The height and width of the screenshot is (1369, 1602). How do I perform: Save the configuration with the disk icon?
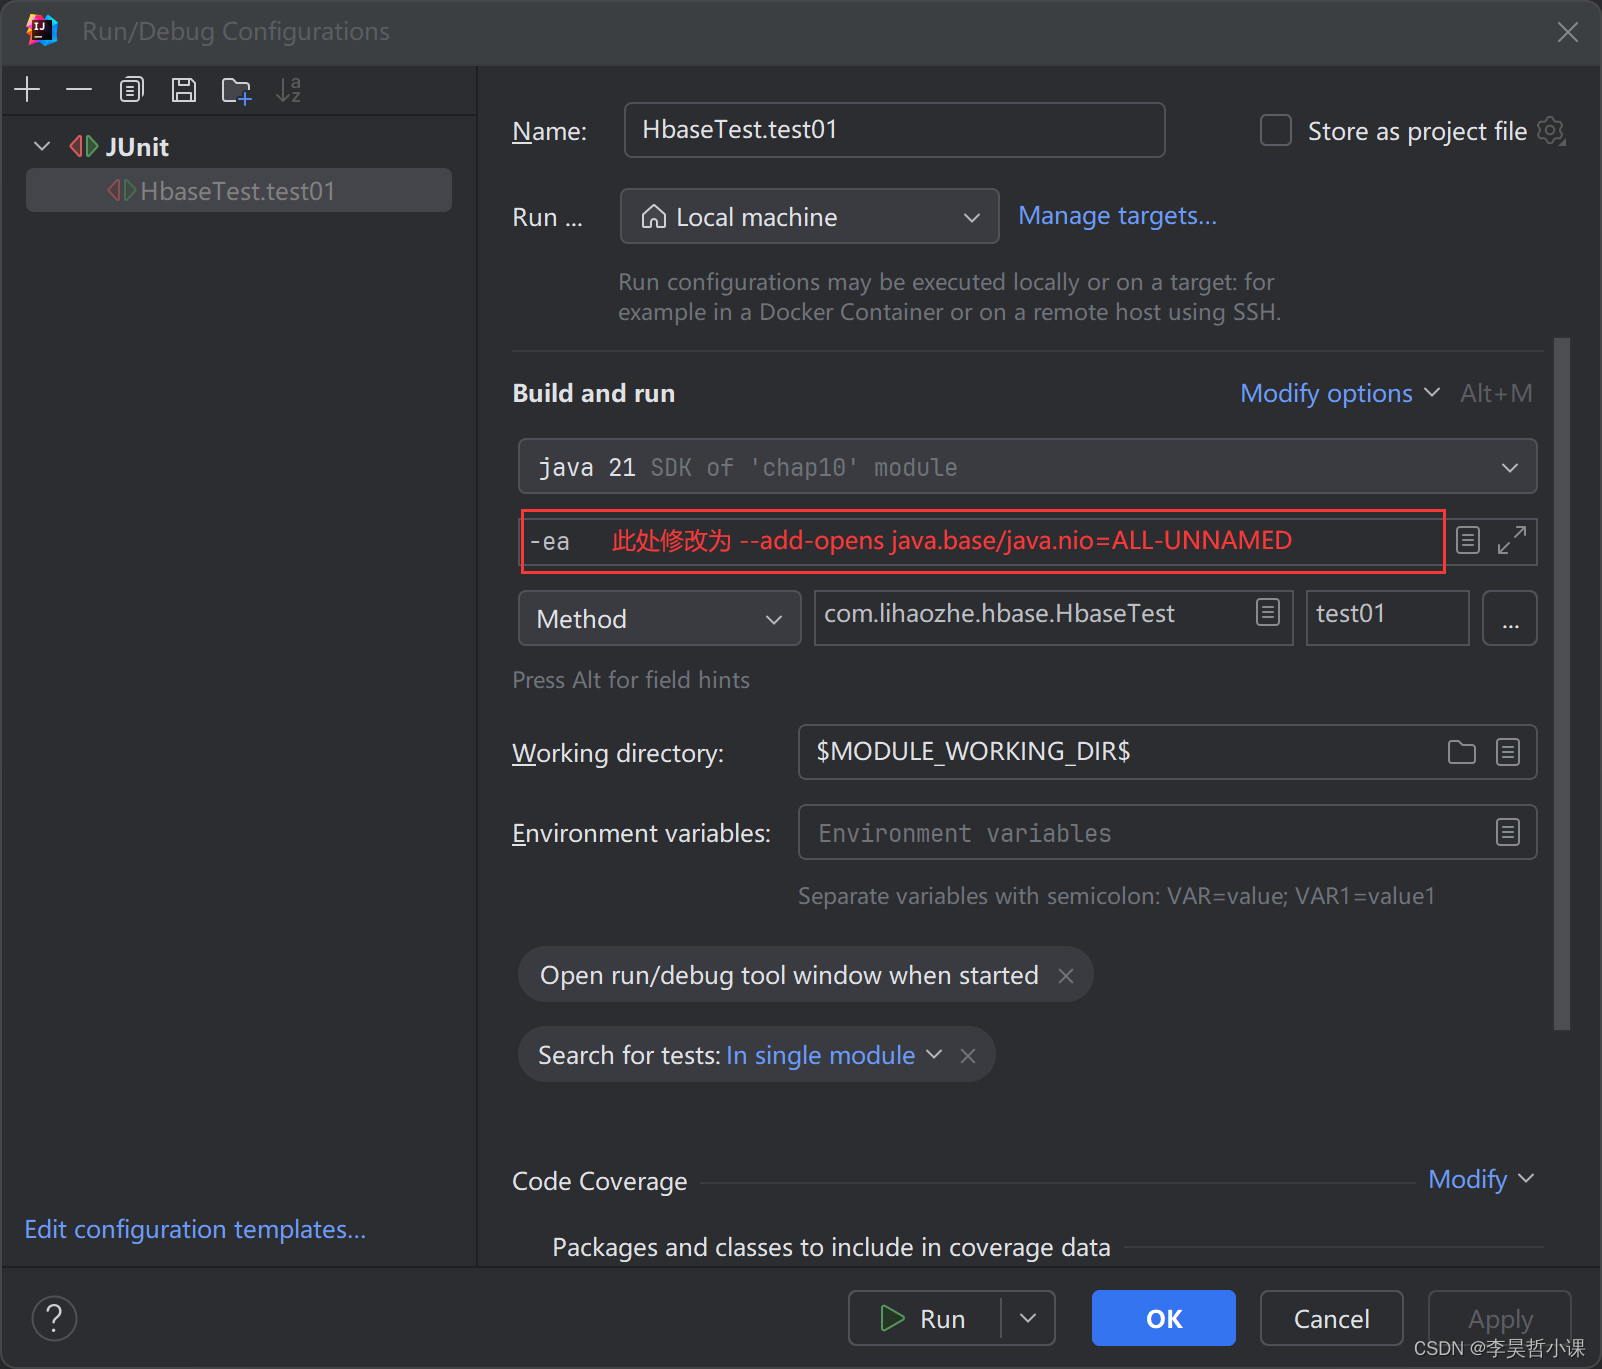coord(184,90)
